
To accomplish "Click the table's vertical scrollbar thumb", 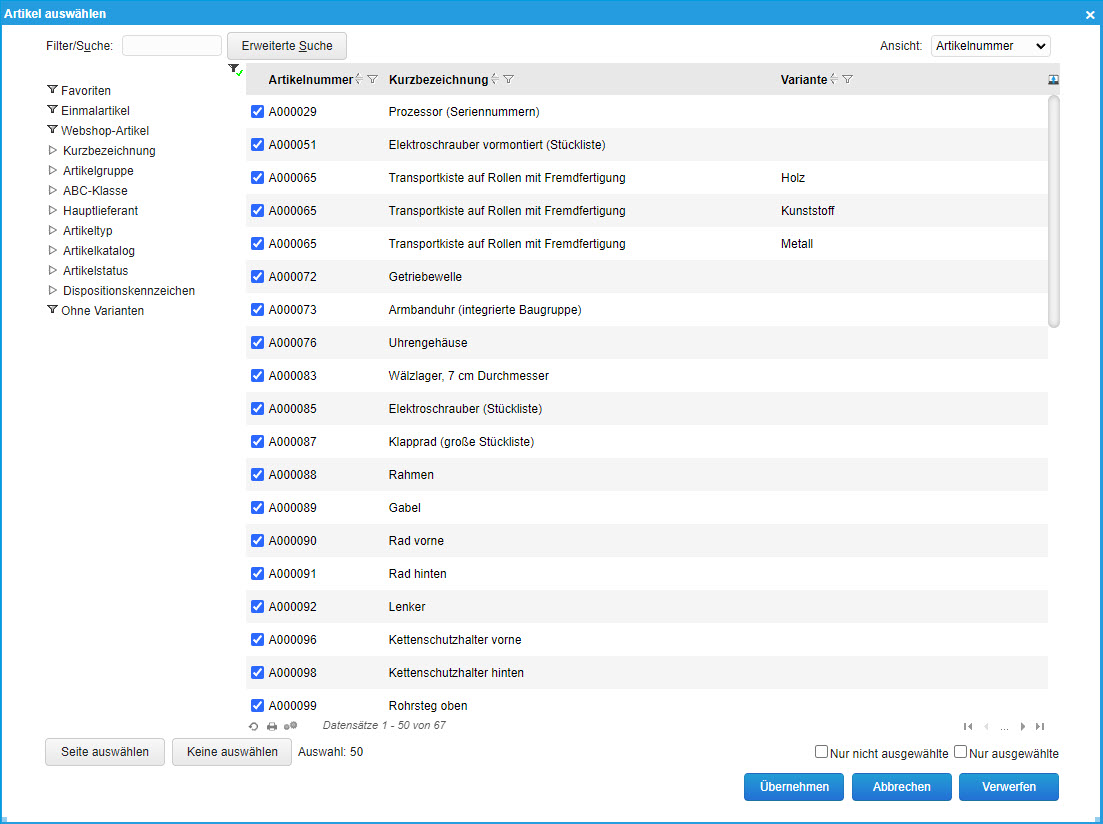I will click(x=1054, y=212).
